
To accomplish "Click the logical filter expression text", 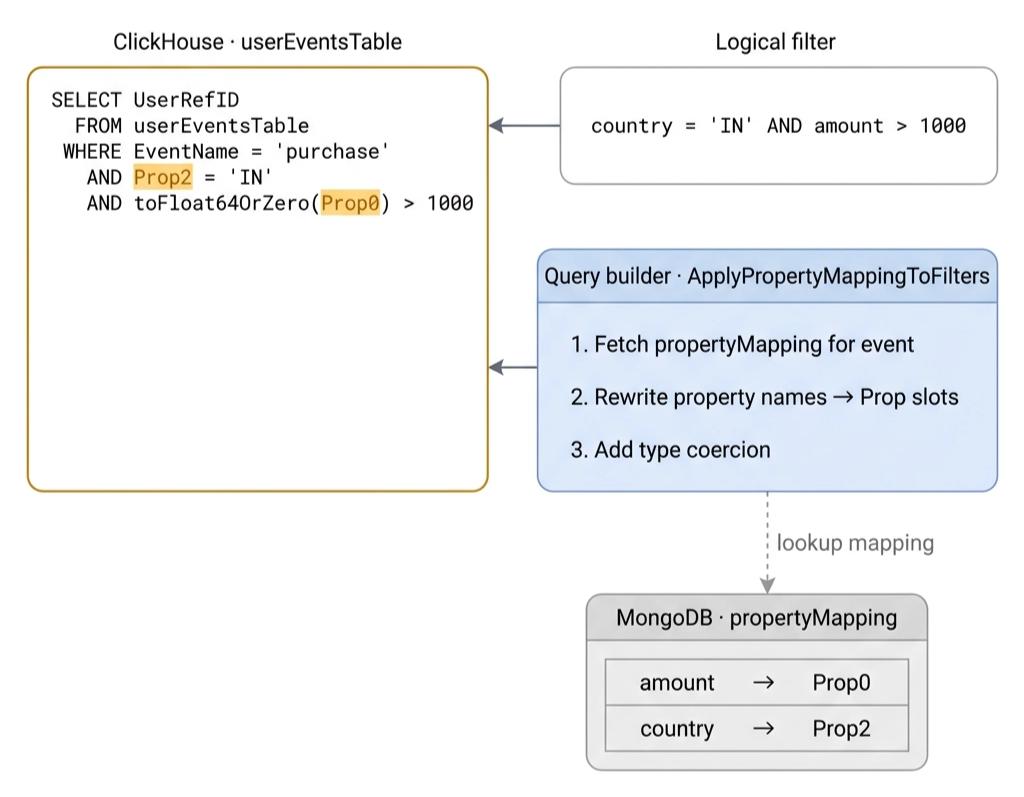I will click(778, 125).
